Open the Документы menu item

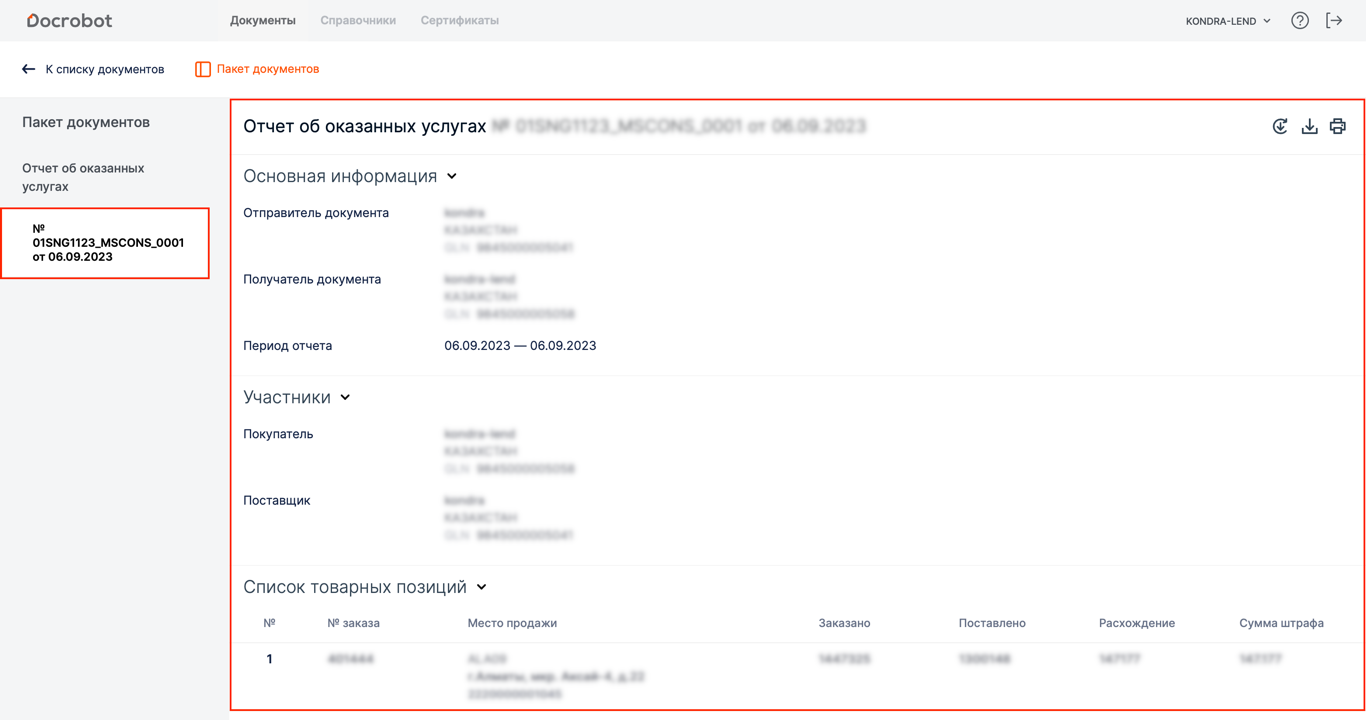click(x=262, y=21)
